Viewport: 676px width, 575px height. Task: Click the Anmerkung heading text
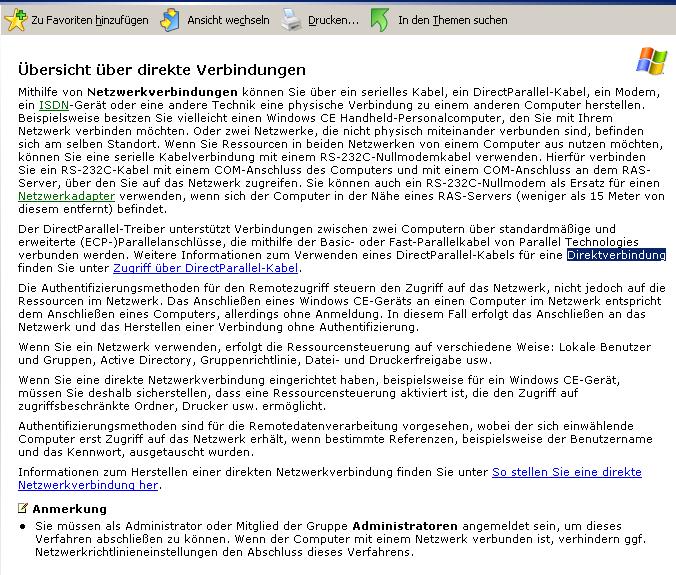point(69,509)
